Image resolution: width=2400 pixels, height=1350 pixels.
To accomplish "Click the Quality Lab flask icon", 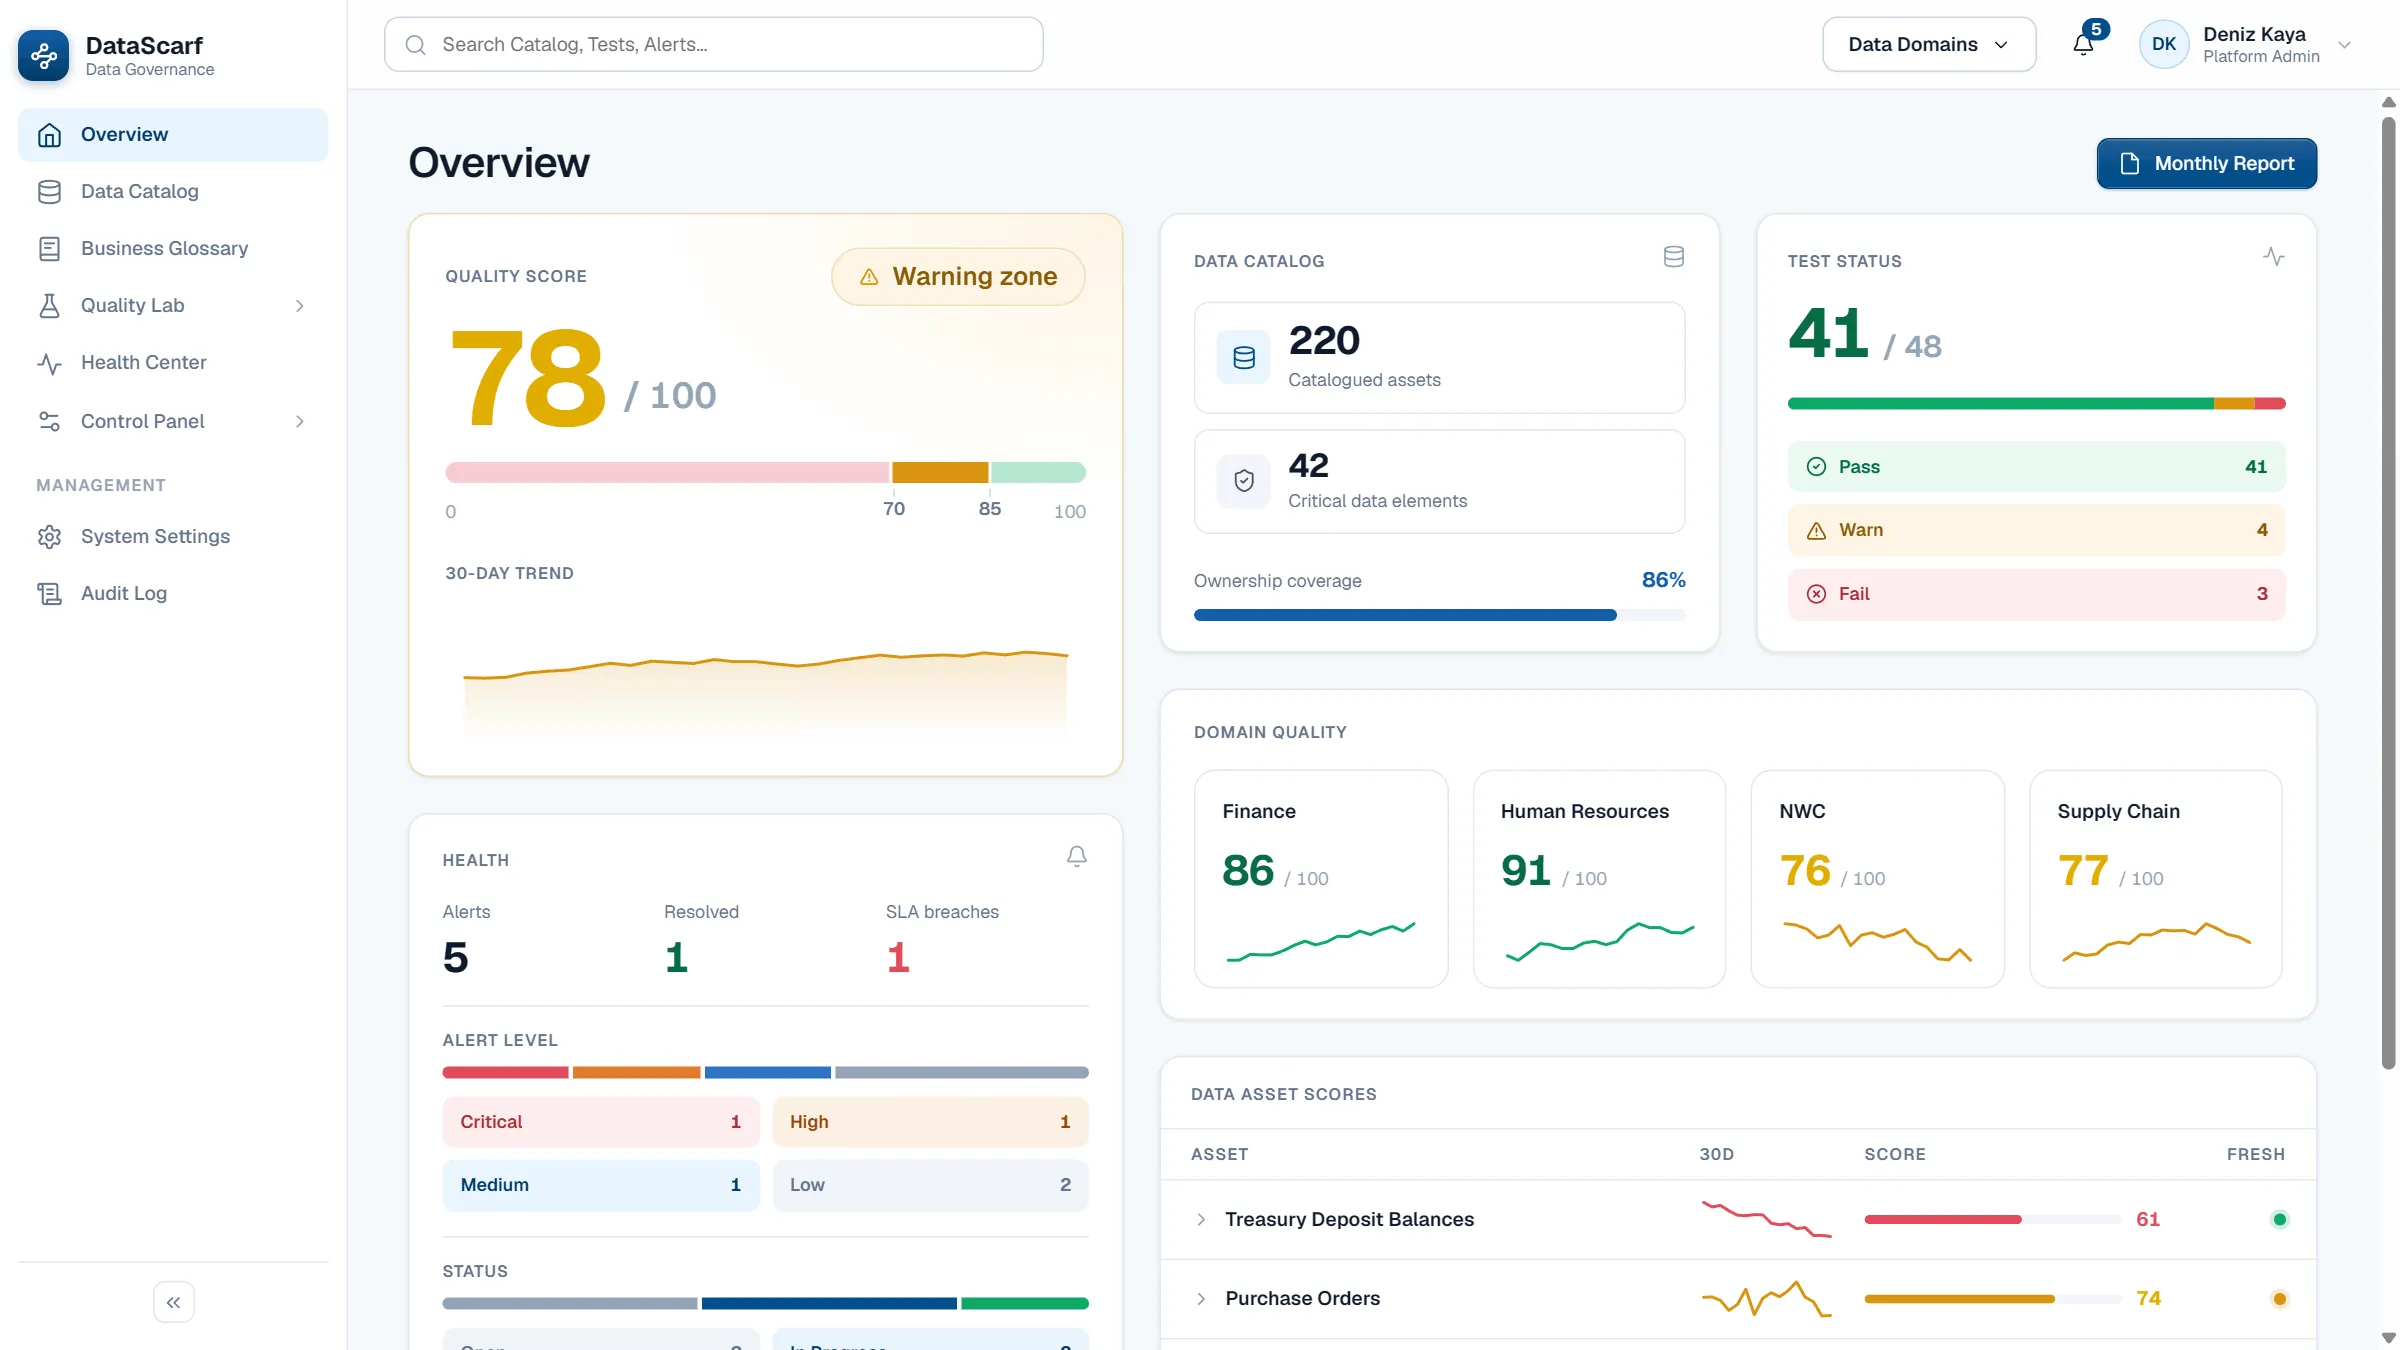I will (49, 306).
